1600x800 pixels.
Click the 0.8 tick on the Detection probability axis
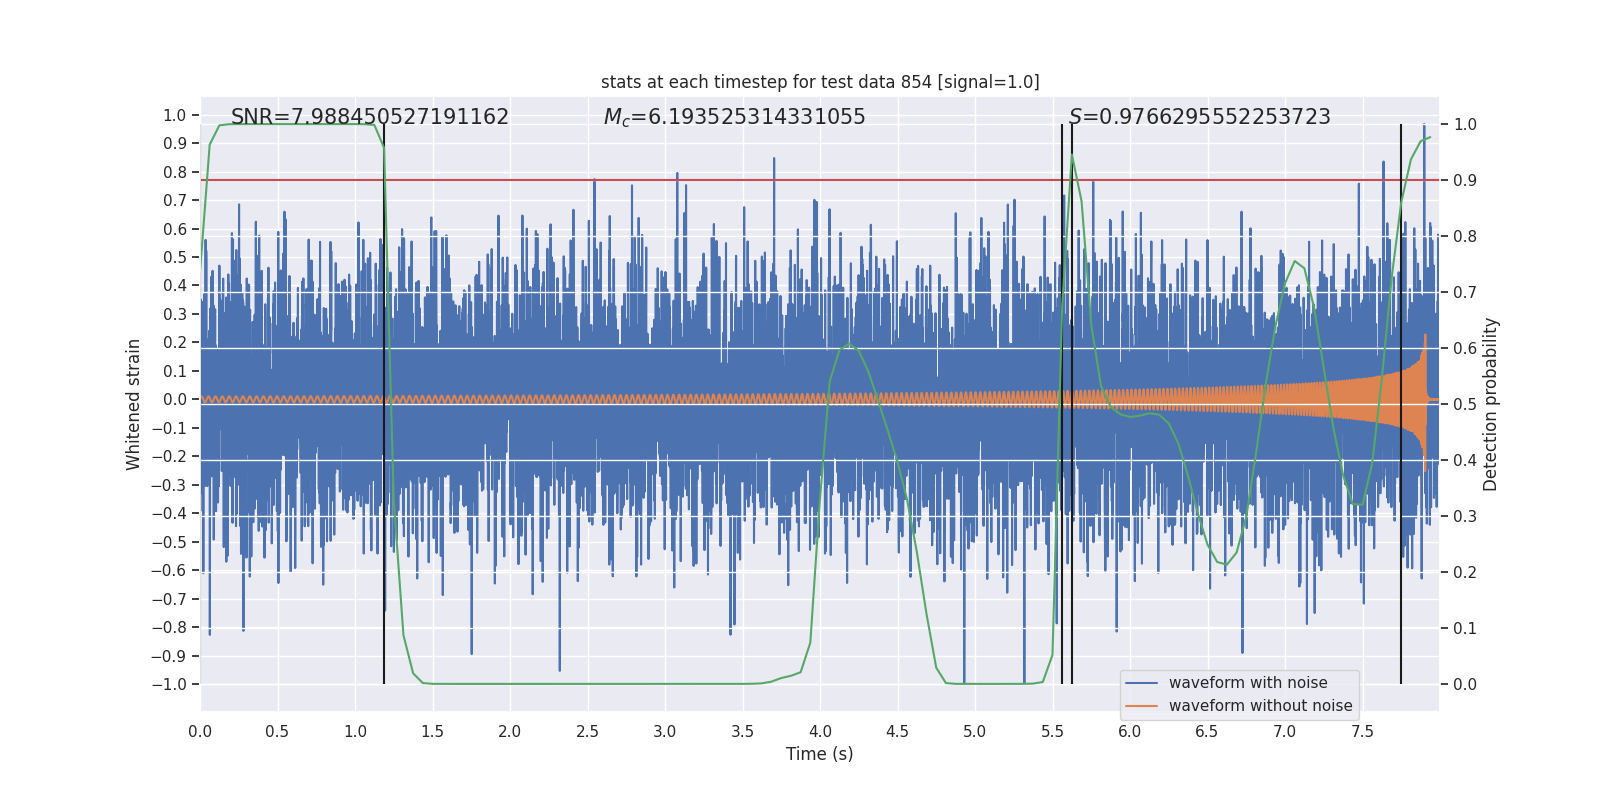pos(1465,236)
